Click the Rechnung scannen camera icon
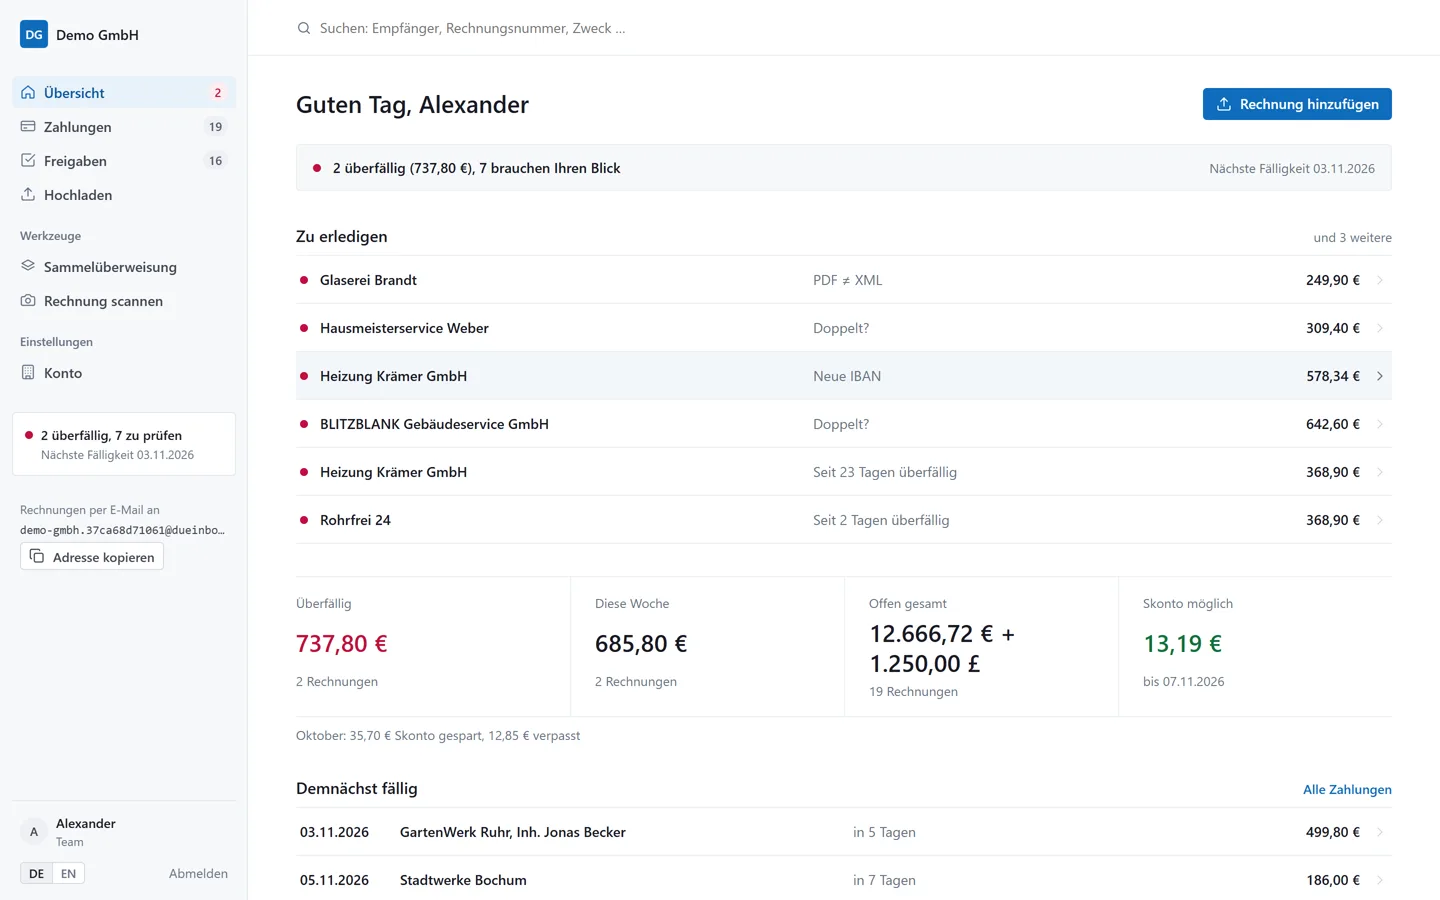The width and height of the screenshot is (1440, 900). click(x=28, y=300)
